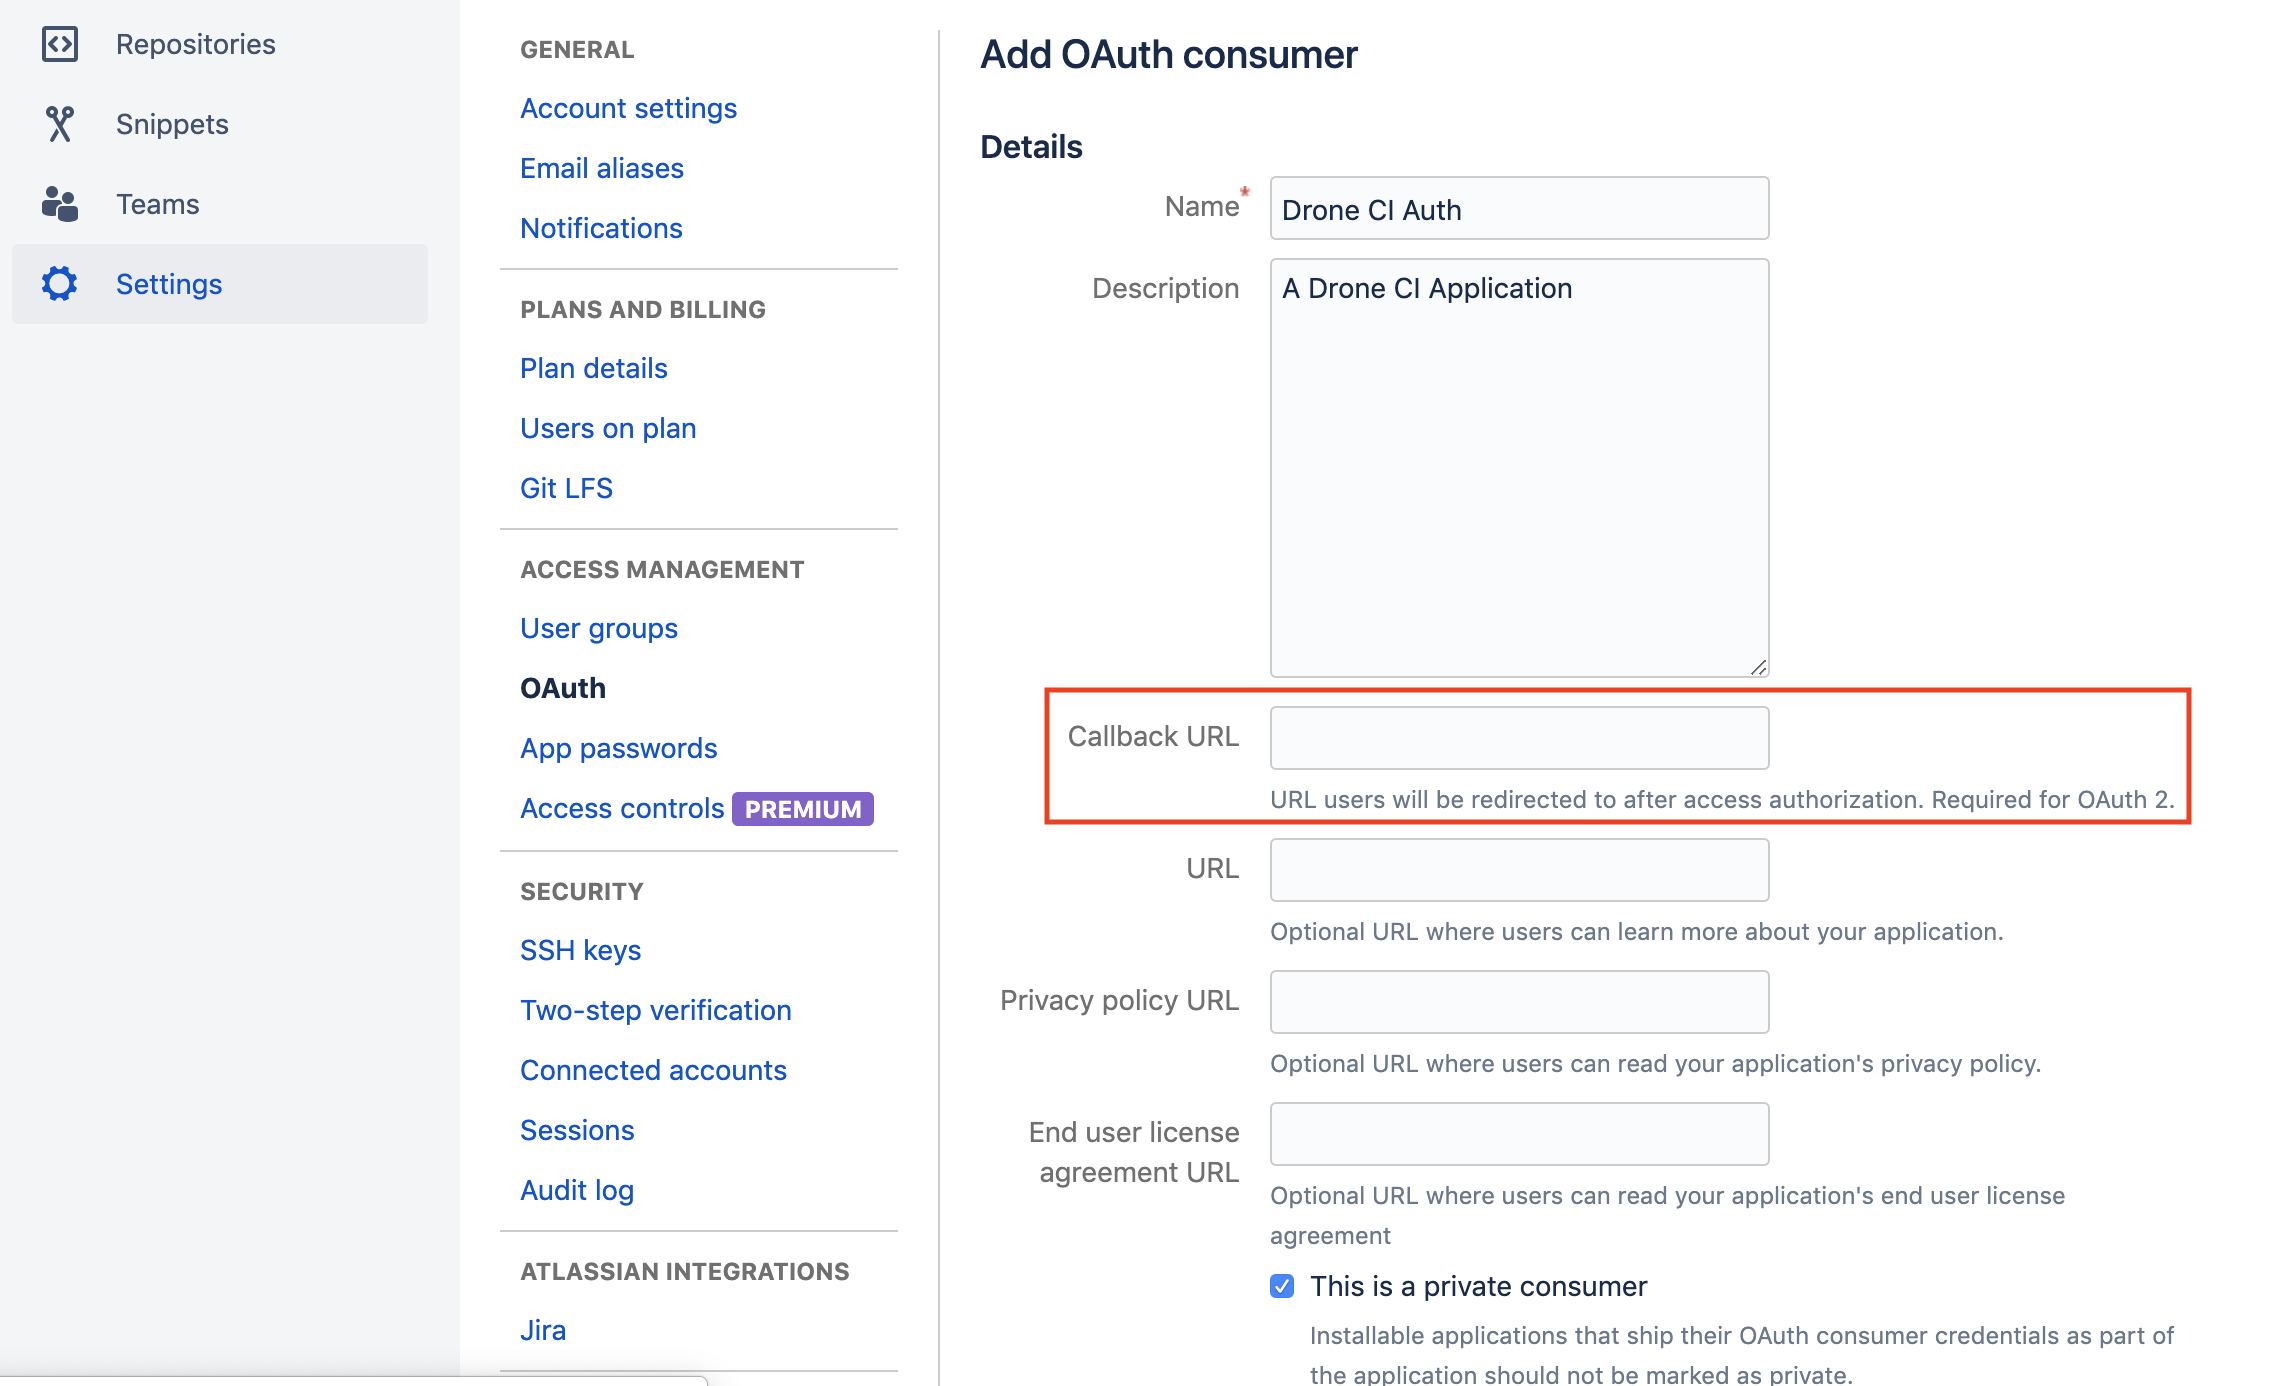Viewport: 2288px width, 1386px height.
Task: Click the Teams people icon
Action: coord(60,204)
